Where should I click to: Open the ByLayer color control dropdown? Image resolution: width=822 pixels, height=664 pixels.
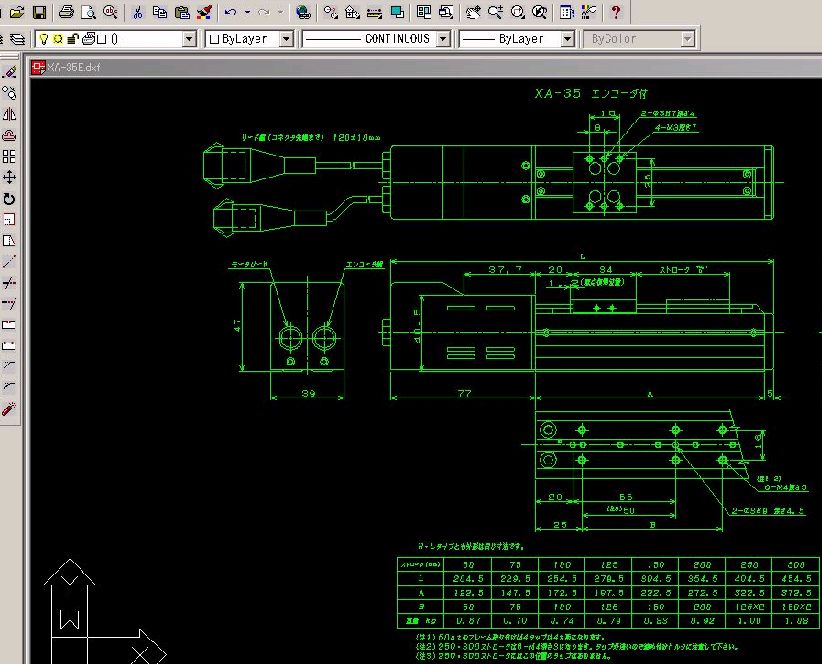(x=286, y=39)
